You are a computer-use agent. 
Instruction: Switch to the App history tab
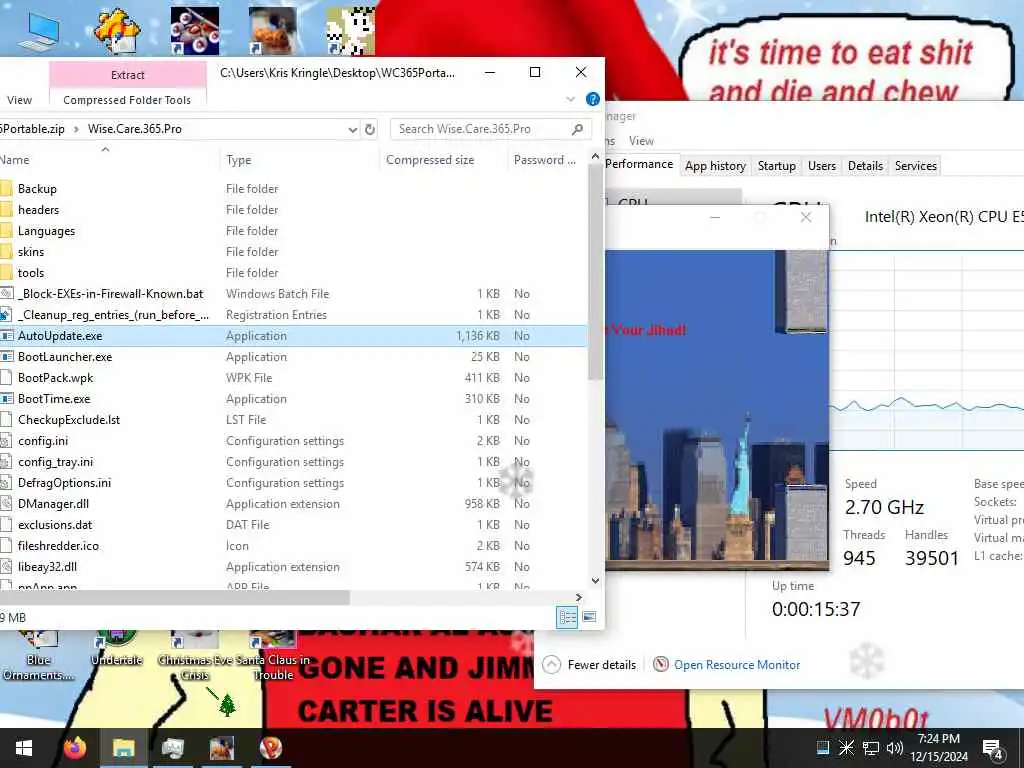(x=715, y=166)
